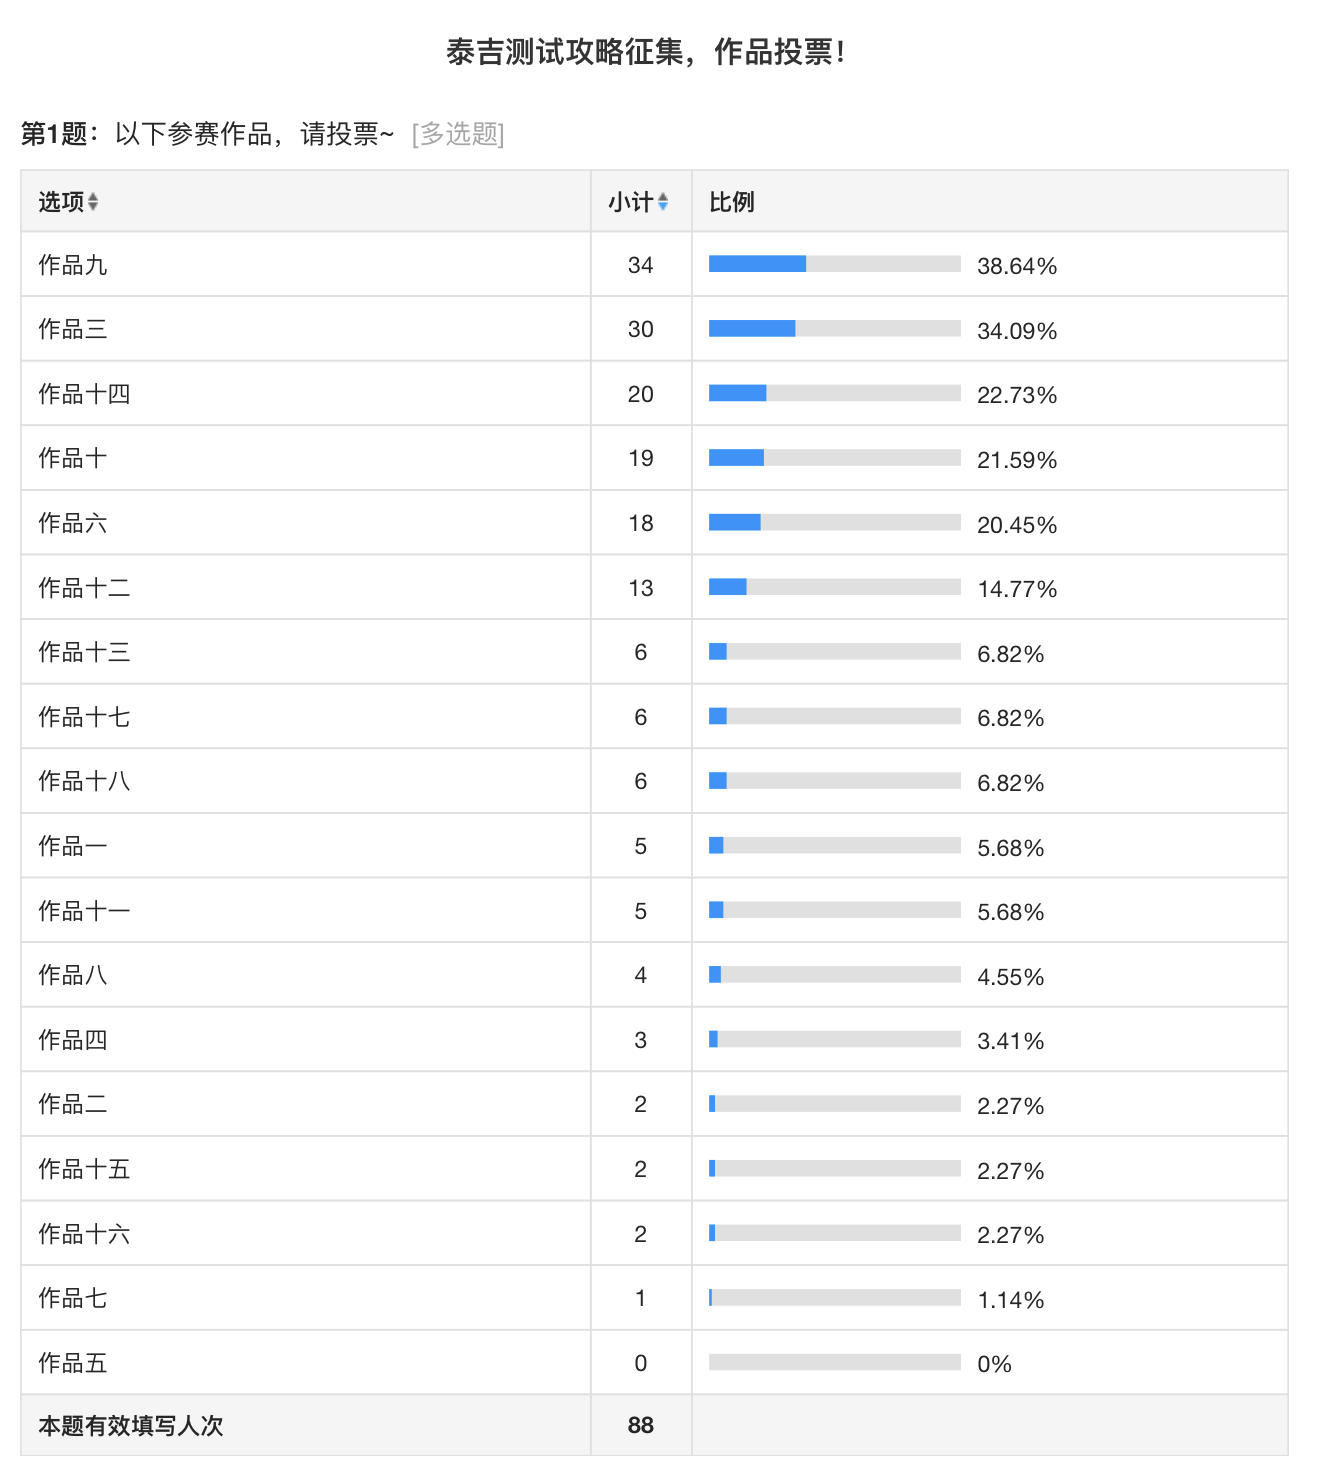
Task: Sort by the 选项 column sort icon
Action: click(x=93, y=202)
